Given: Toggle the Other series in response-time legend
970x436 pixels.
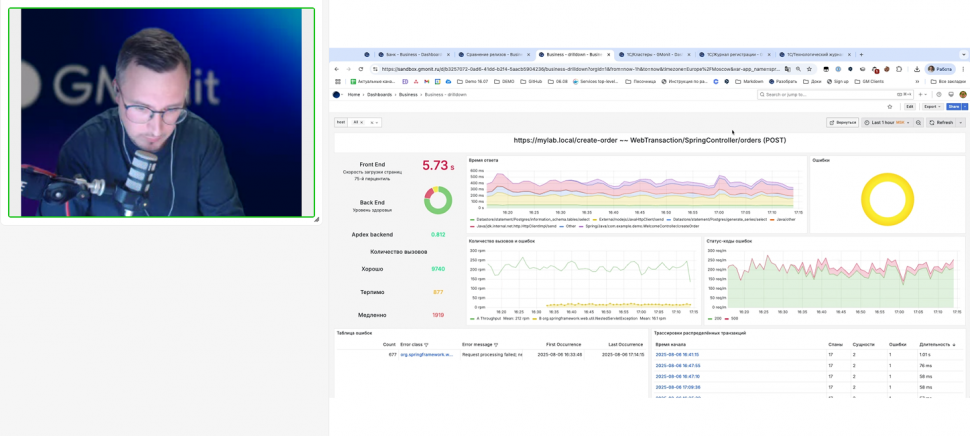Looking at the screenshot, I should pyautogui.click(x=570, y=226).
